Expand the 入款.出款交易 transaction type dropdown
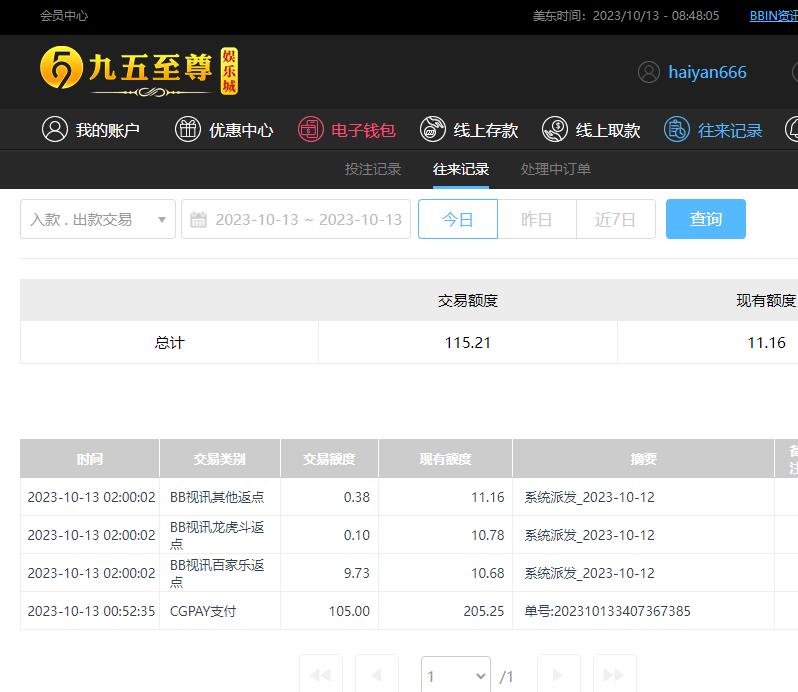Screen dimensions: 798x692 (x=98, y=219)
